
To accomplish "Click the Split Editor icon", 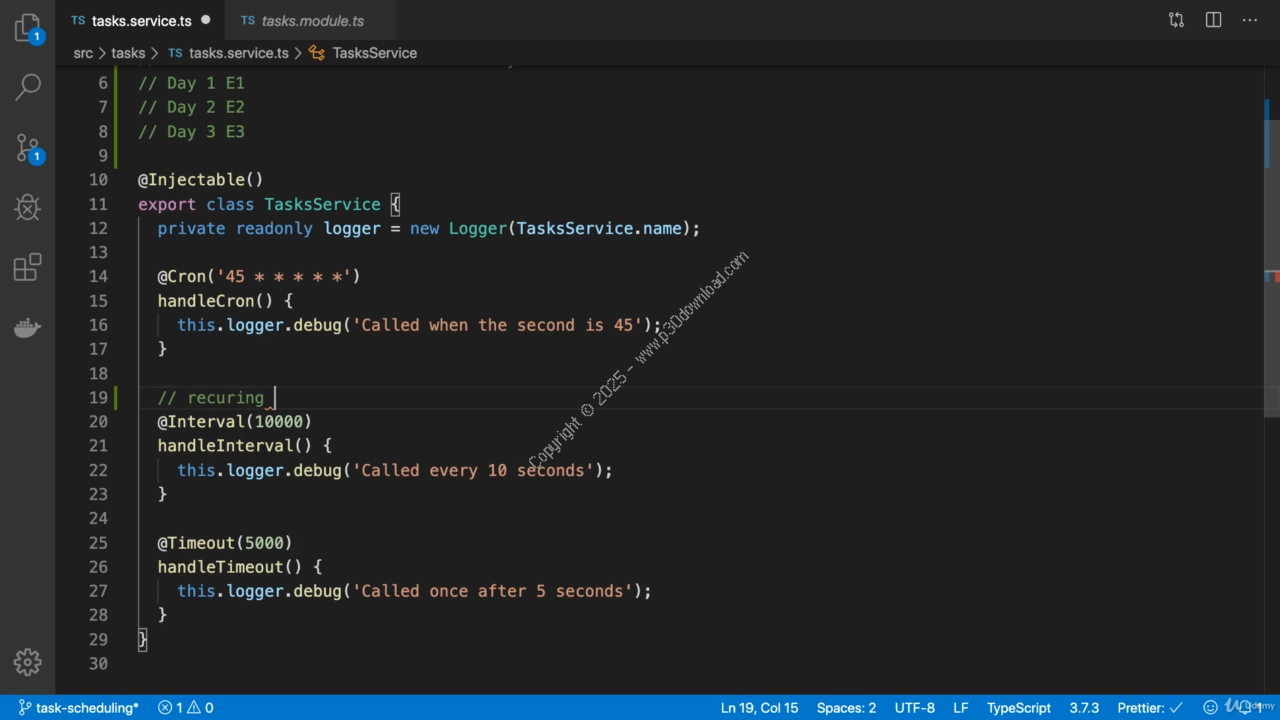I will click(1213, 20).
